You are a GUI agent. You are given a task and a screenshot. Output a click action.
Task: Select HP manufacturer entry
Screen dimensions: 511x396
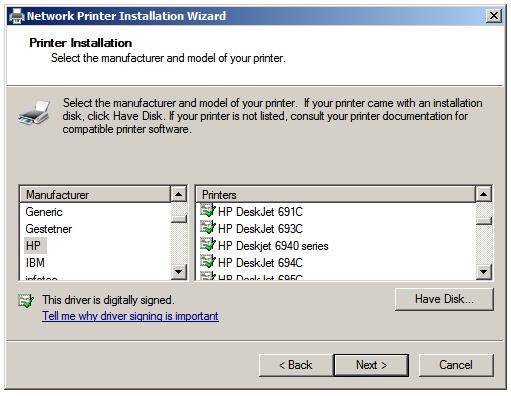pos(35,246)
